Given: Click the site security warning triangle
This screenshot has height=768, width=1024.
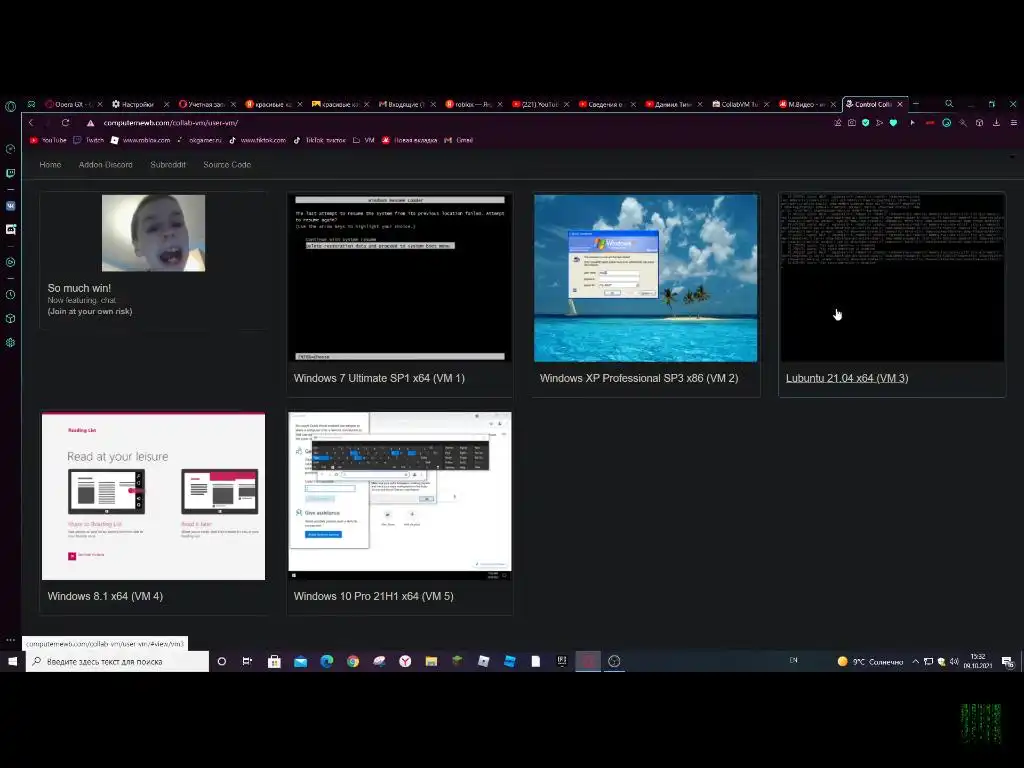Looking at the screenshot, I should click(91, 123).
